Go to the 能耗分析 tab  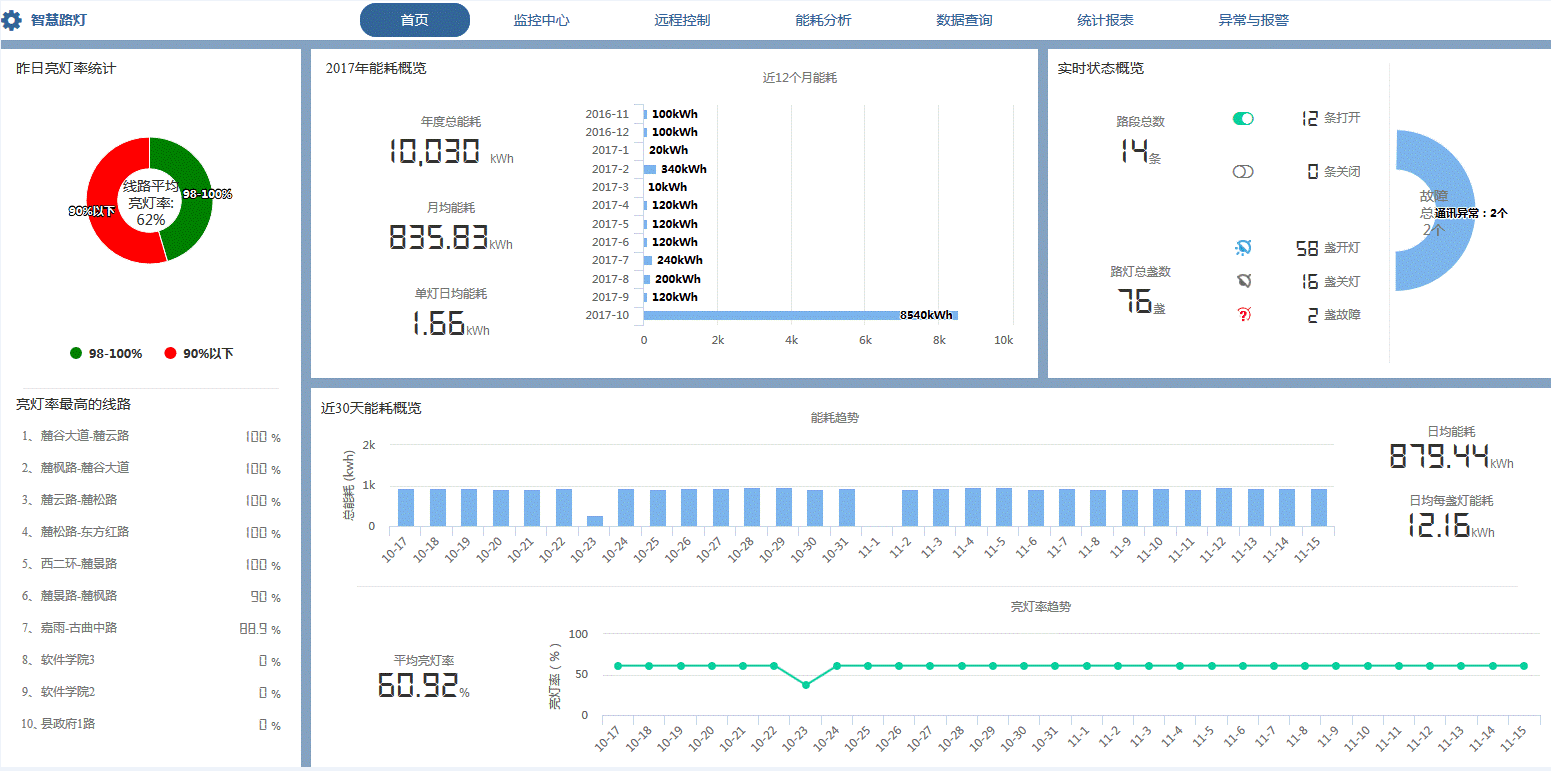tap(823, 20)
